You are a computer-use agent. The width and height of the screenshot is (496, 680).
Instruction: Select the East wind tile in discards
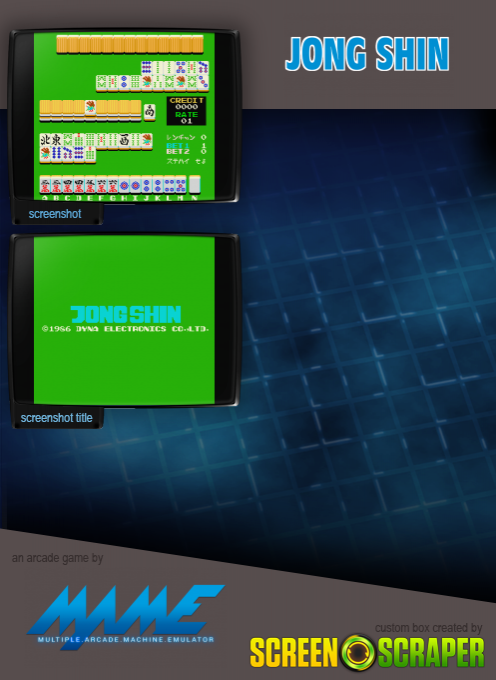click(56, 140)
